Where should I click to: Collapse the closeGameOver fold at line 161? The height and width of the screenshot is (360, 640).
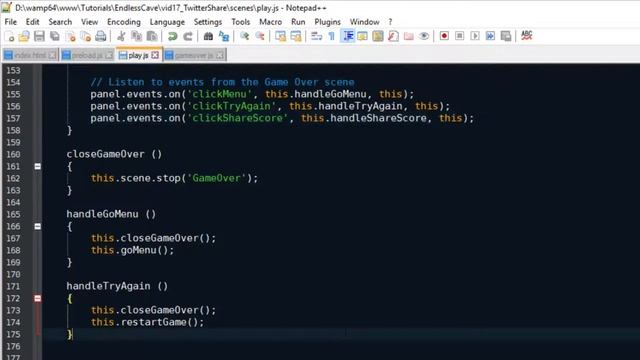(38, 166)
